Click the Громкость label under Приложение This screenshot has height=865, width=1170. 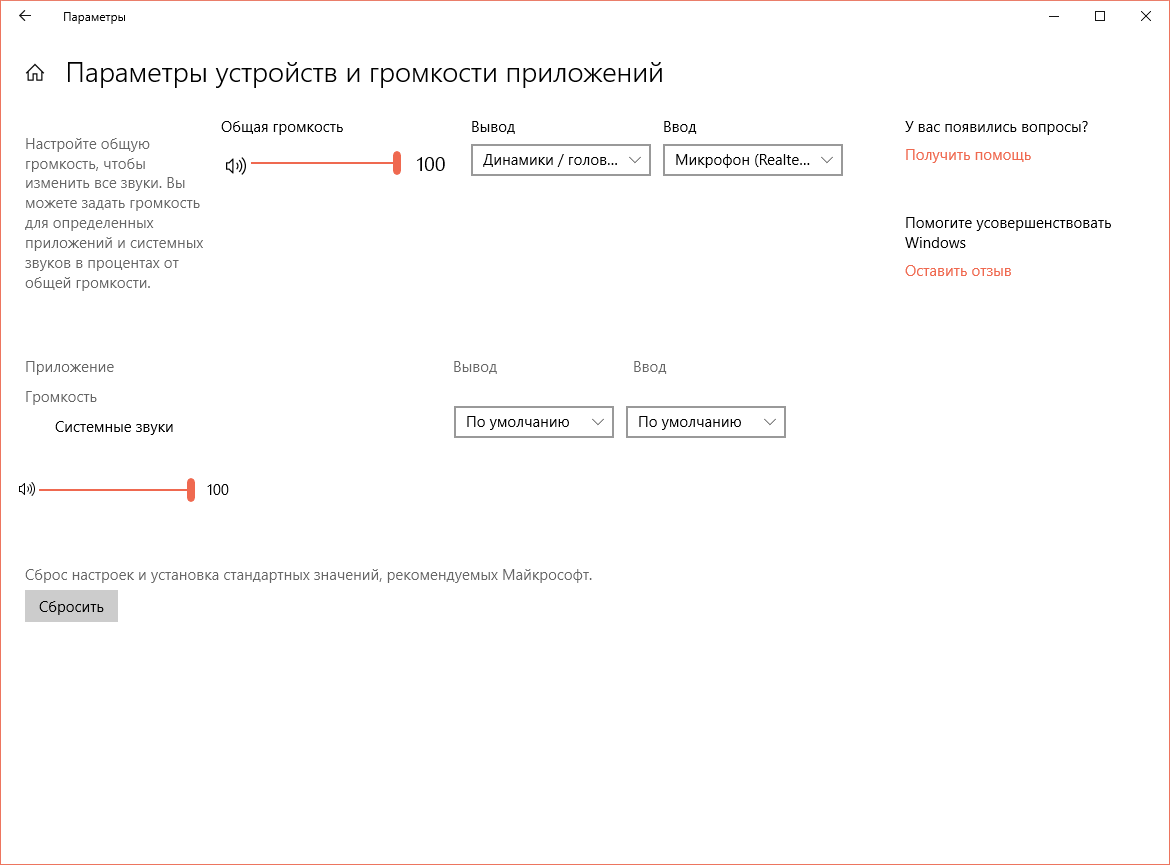60,397
